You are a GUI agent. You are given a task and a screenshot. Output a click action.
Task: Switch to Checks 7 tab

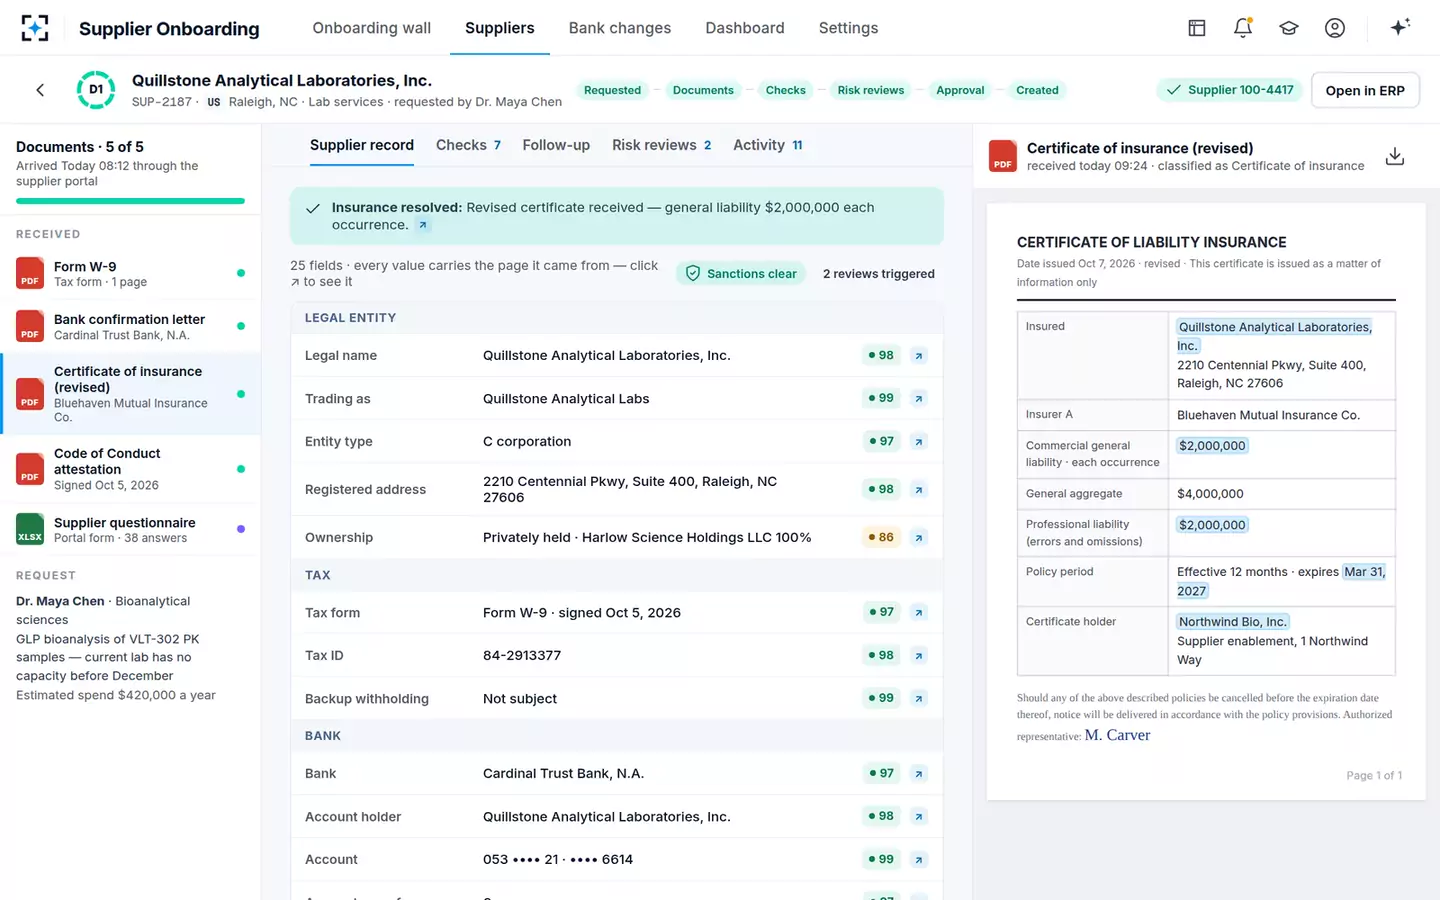click(x=468, y=145)
